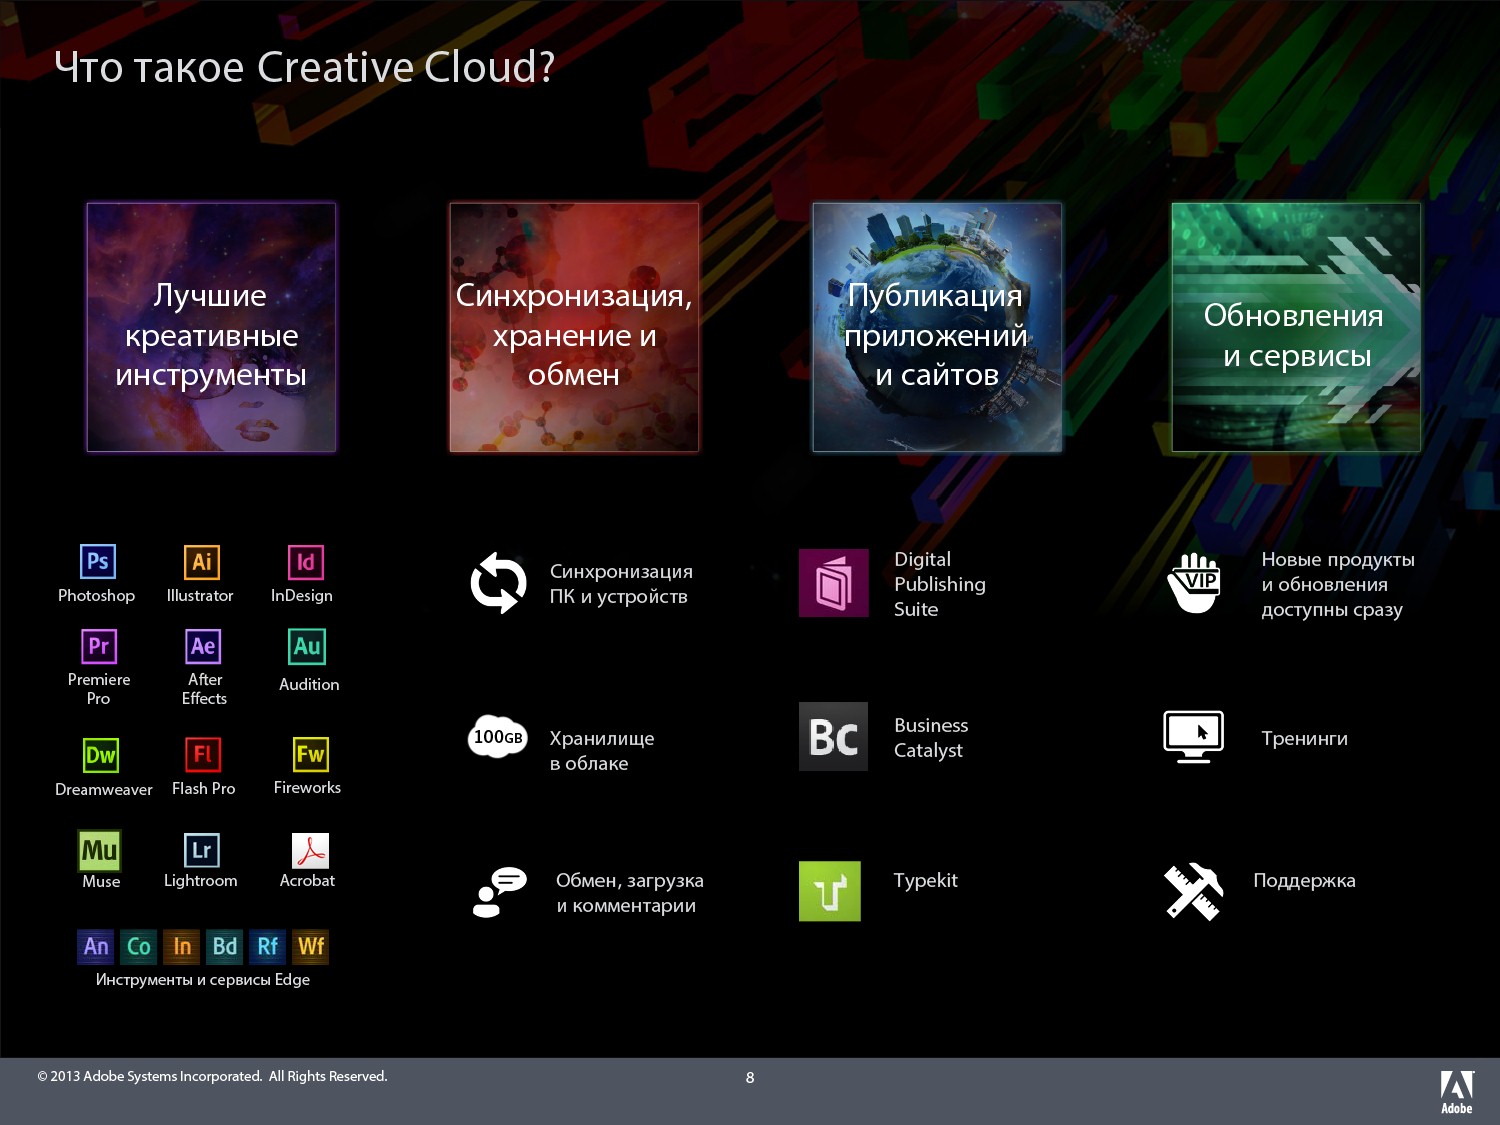Select the 100GB cloud storage icon
The width and height of the screenshot is (1500, 1125).
point(498,738)
